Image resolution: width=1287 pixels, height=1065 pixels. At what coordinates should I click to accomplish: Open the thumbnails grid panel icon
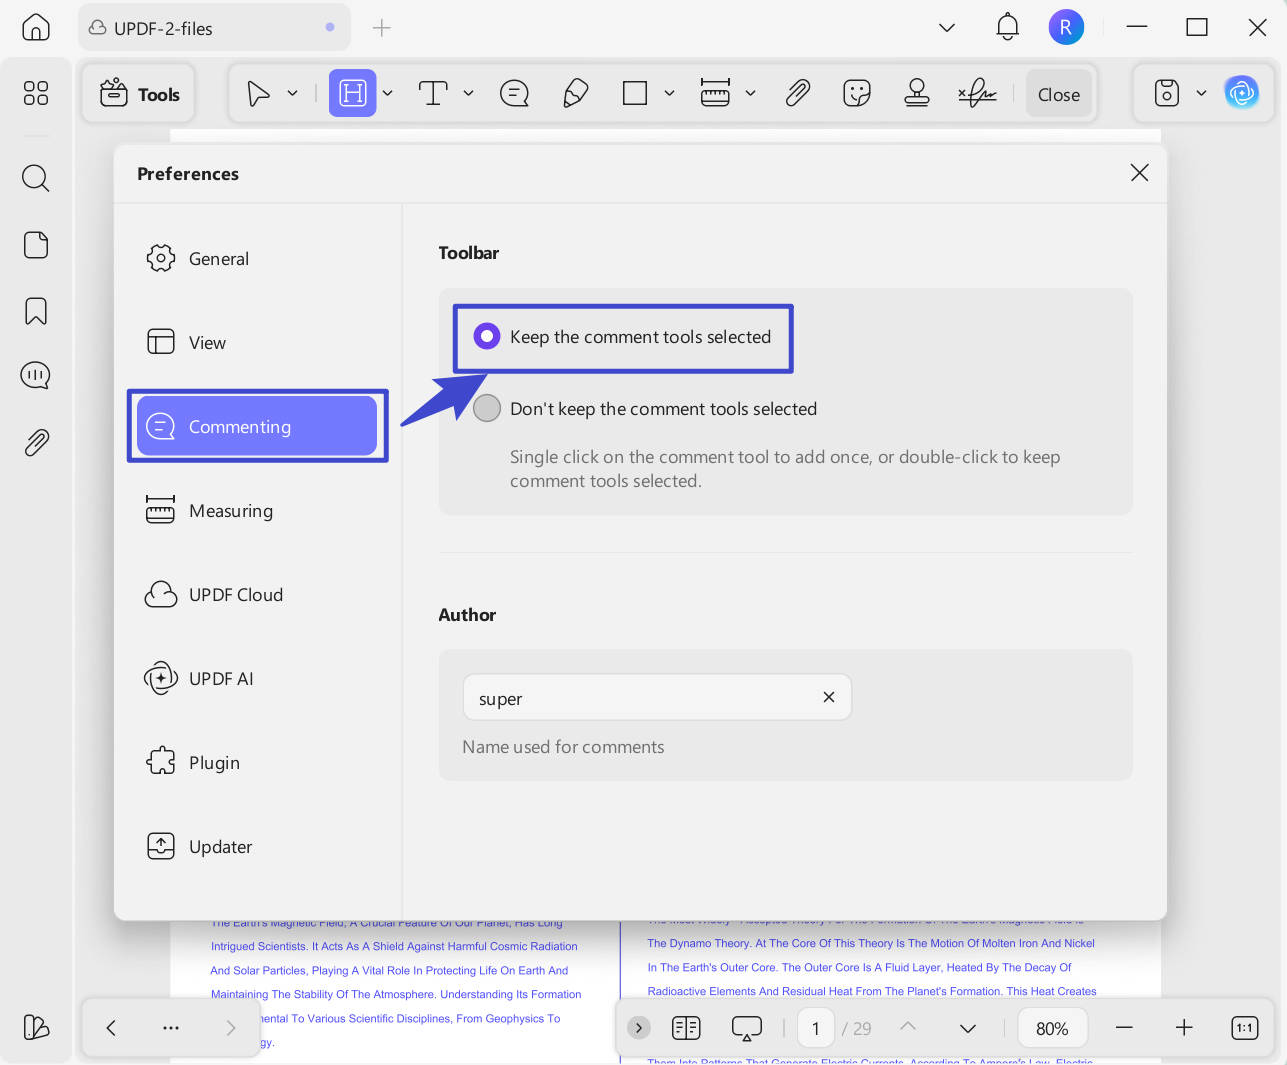(x=36, y=93)
